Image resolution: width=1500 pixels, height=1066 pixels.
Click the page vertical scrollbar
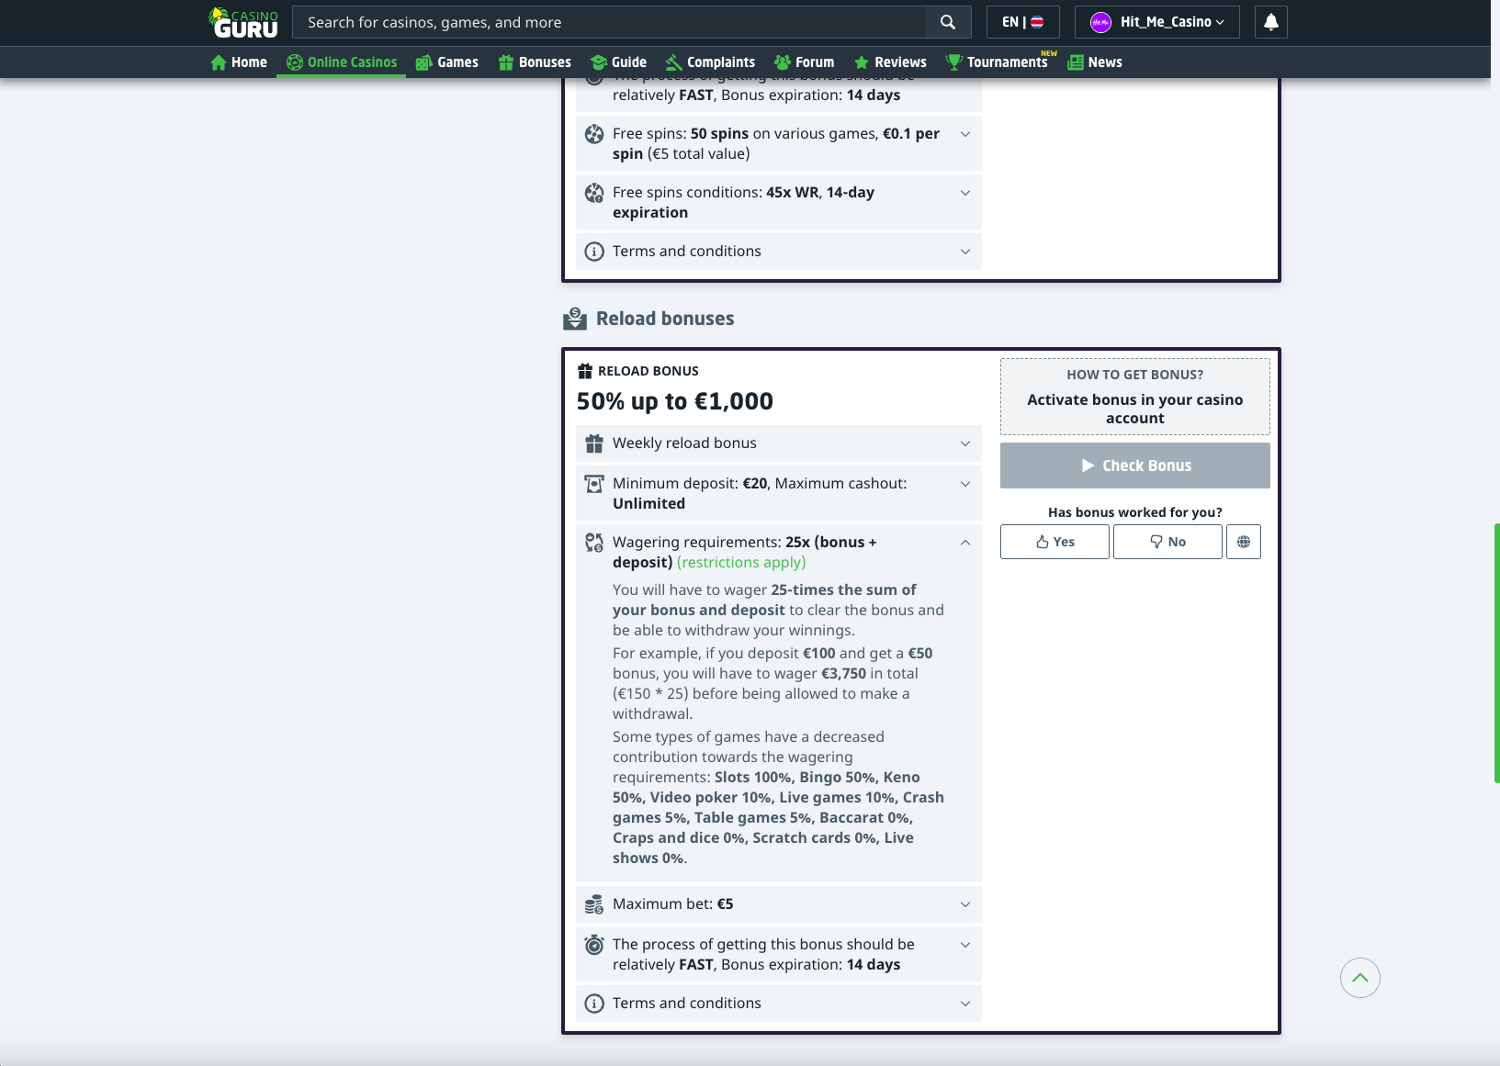(x=1496, y=652)
